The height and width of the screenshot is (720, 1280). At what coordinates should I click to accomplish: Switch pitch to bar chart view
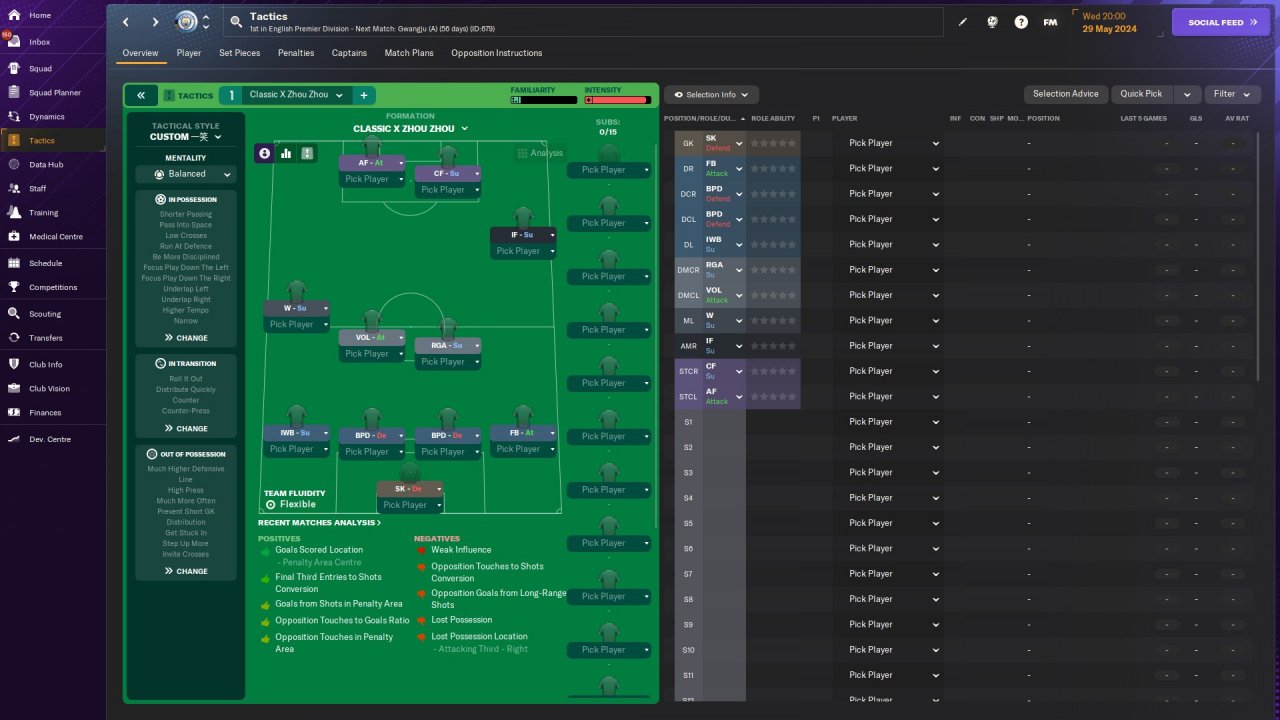[x=286, y=153]
